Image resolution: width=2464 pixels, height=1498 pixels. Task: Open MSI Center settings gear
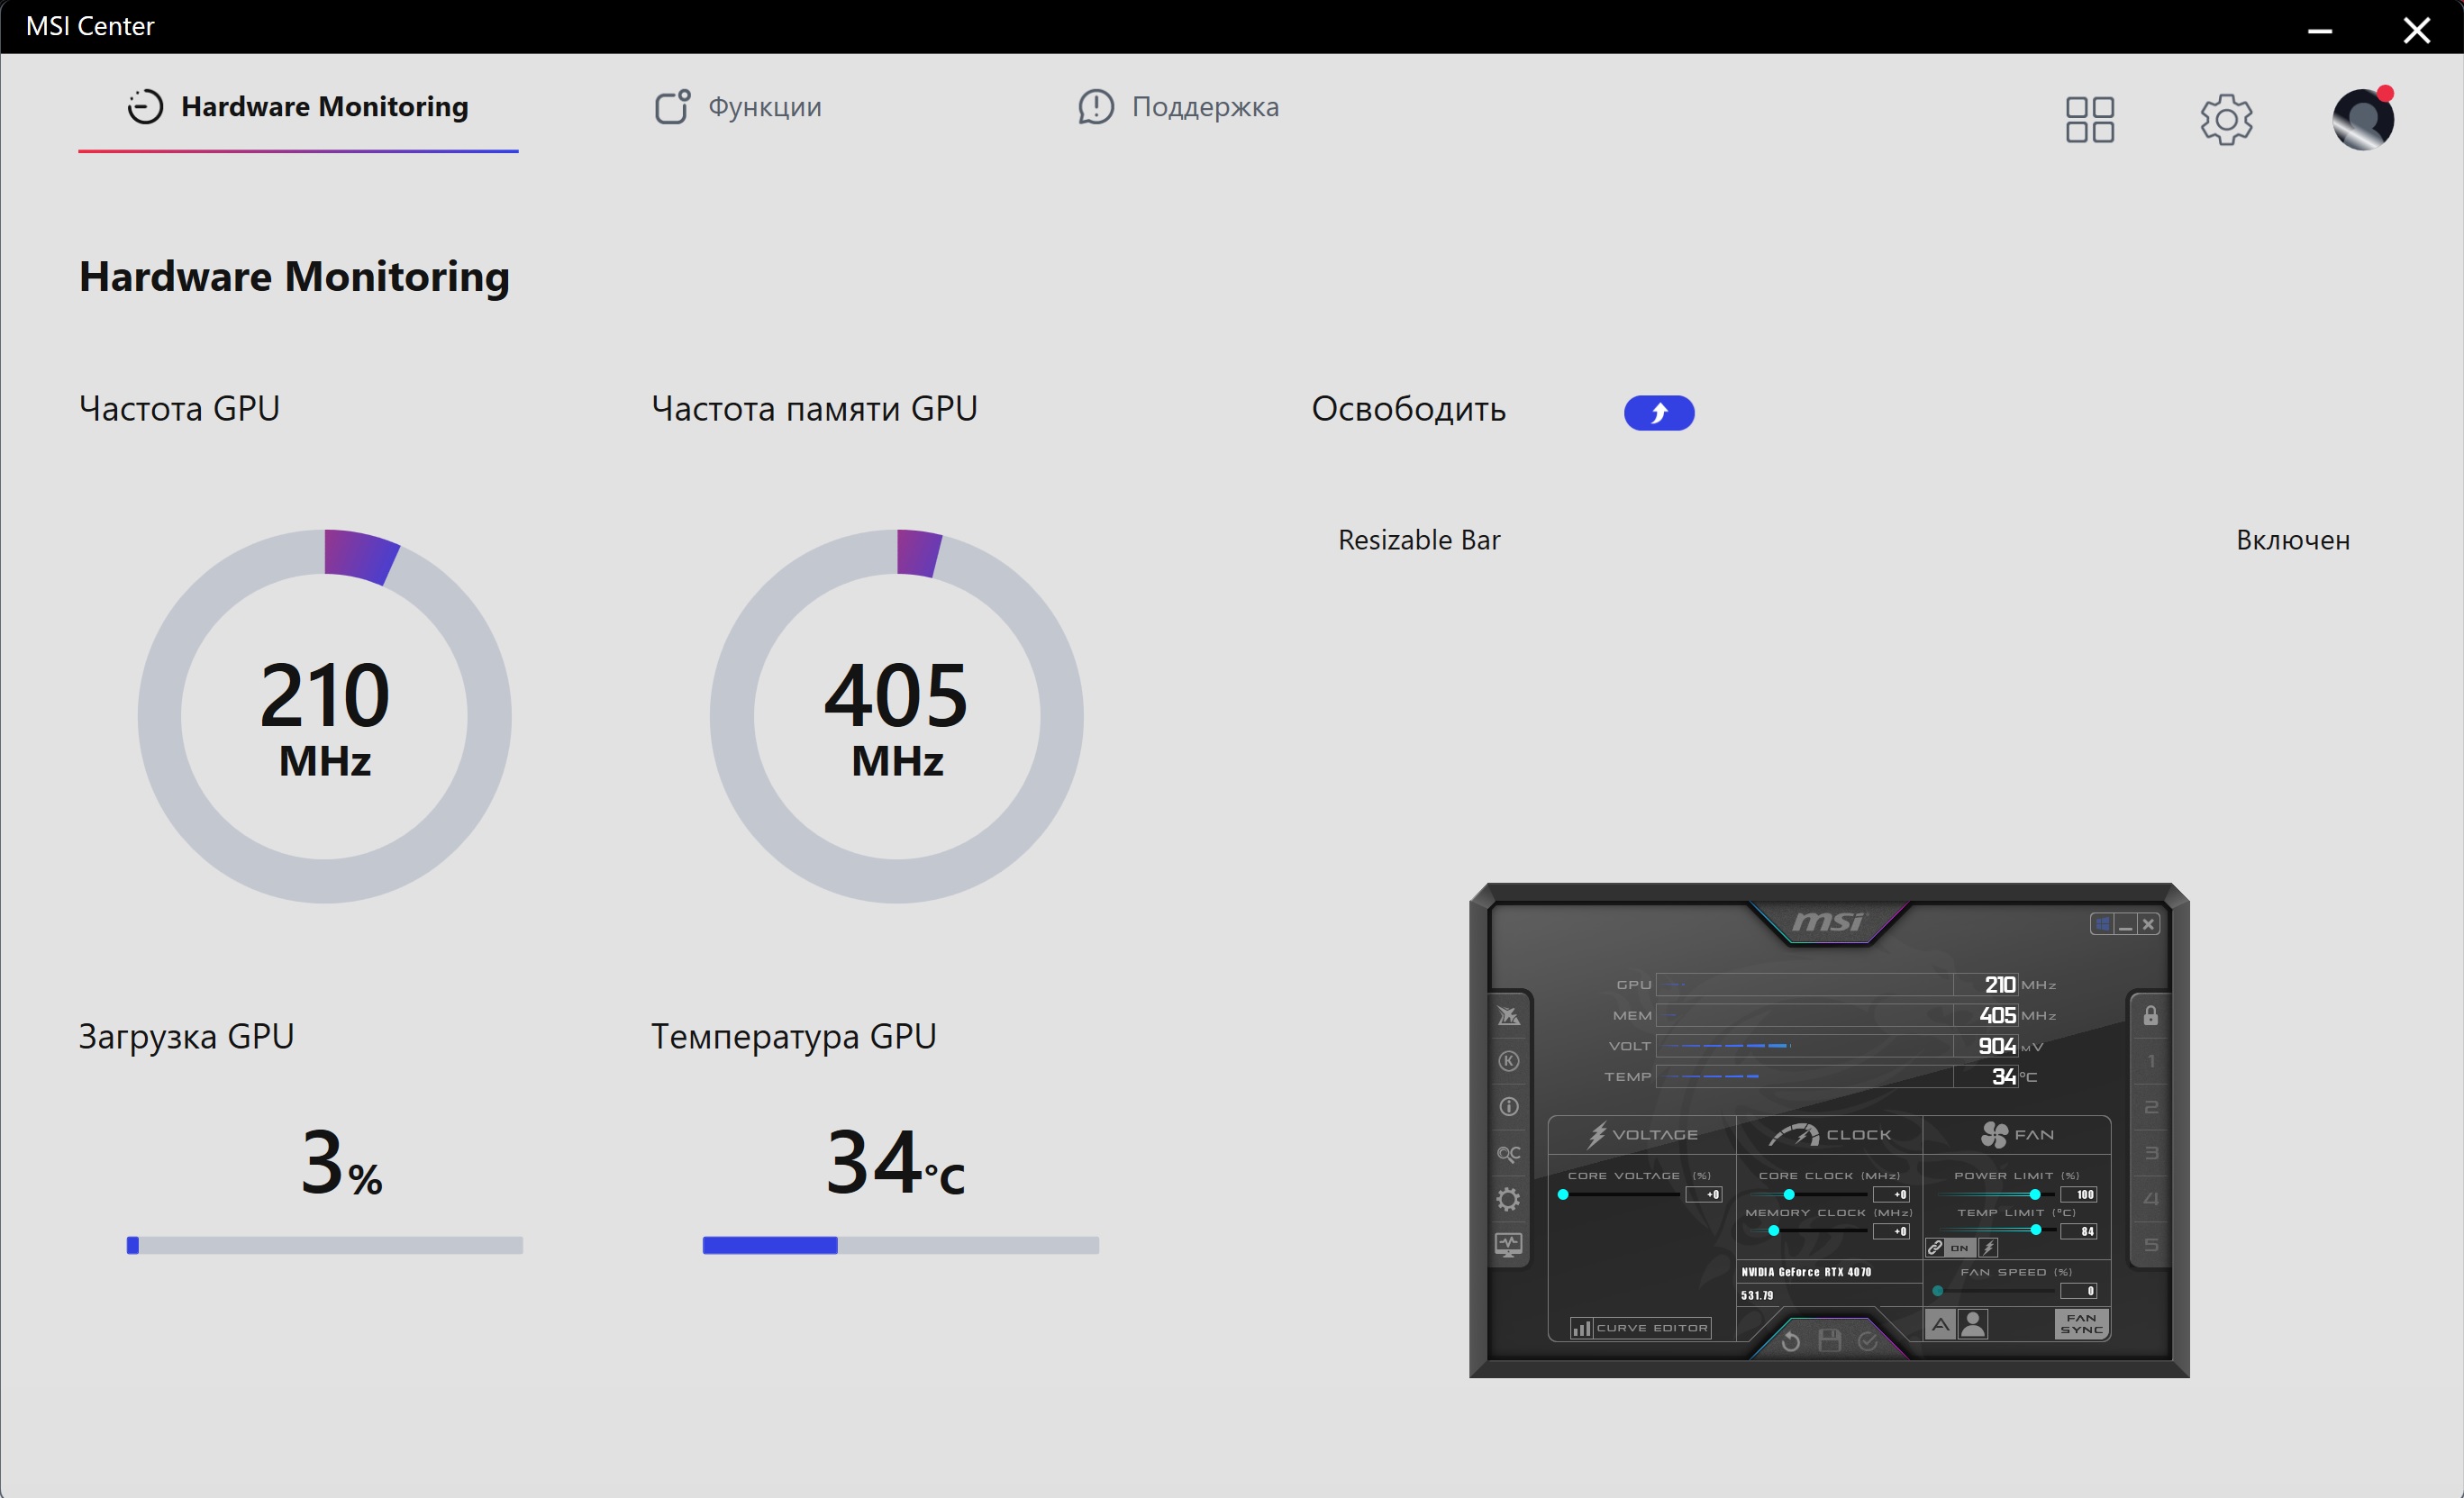[x=2225, y=120]
